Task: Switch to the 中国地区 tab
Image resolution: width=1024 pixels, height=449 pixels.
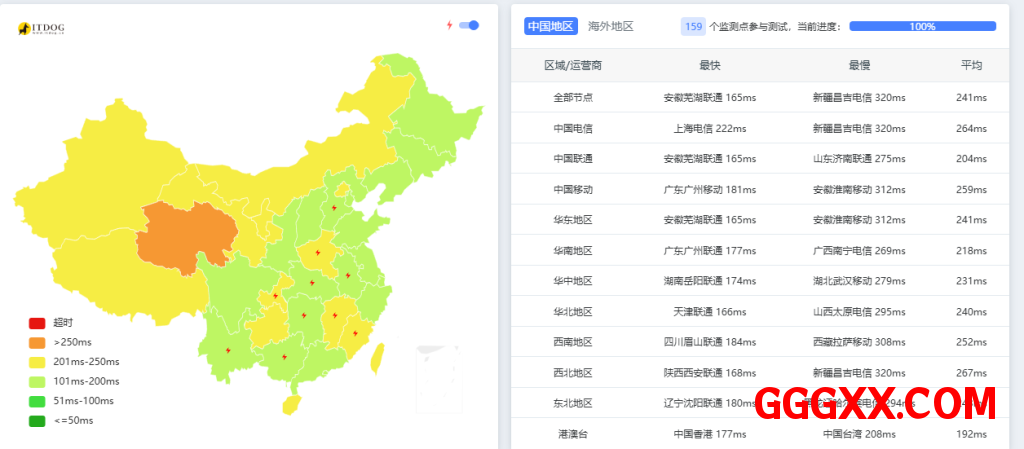Action: 551,27
